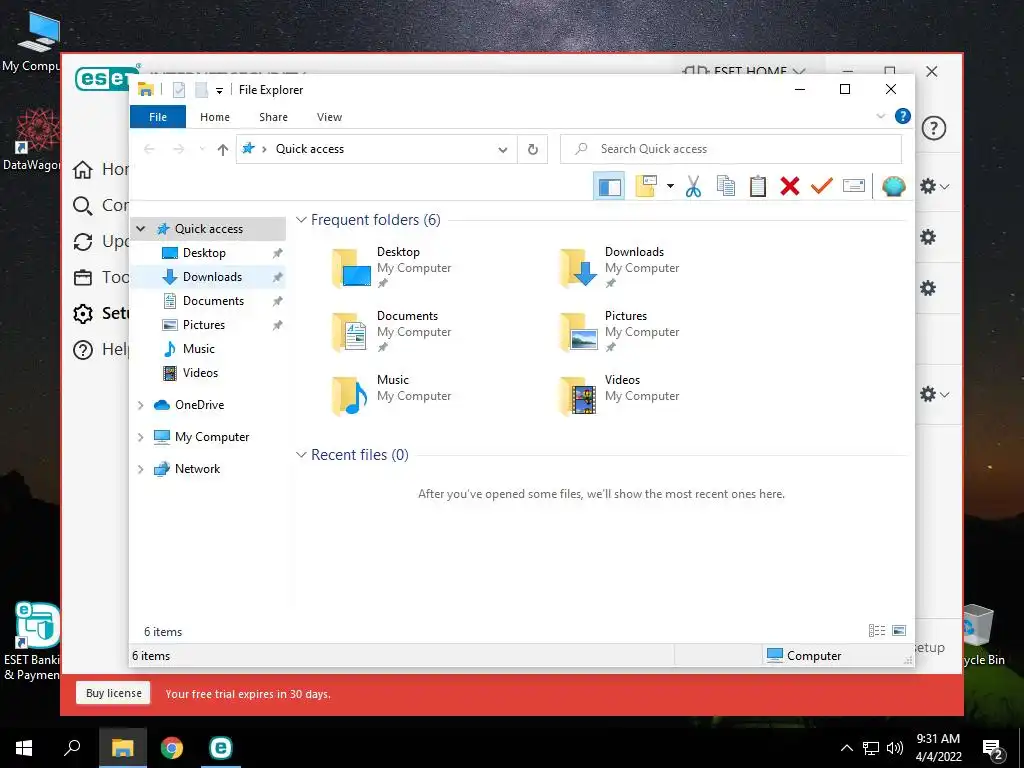
Task: Click the E-mail envelope toolbar icon
Action: [854, 186]
